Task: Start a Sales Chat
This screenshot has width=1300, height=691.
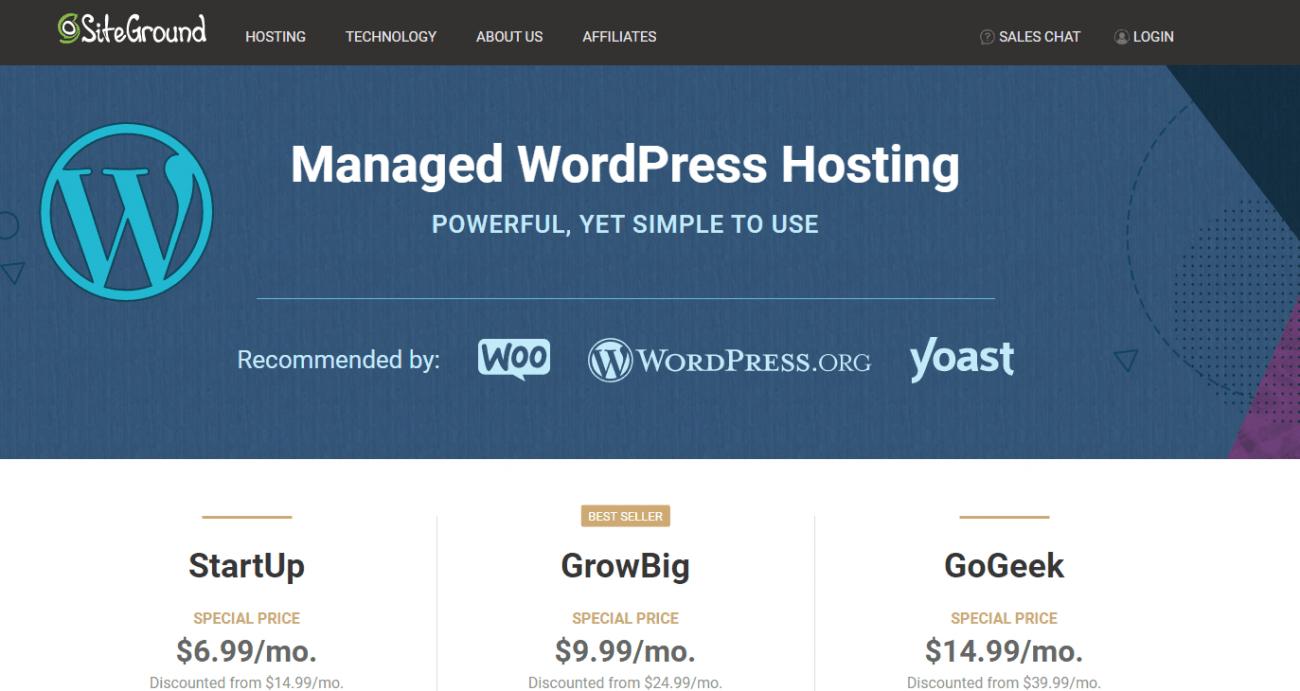Action: (1039, 37)
